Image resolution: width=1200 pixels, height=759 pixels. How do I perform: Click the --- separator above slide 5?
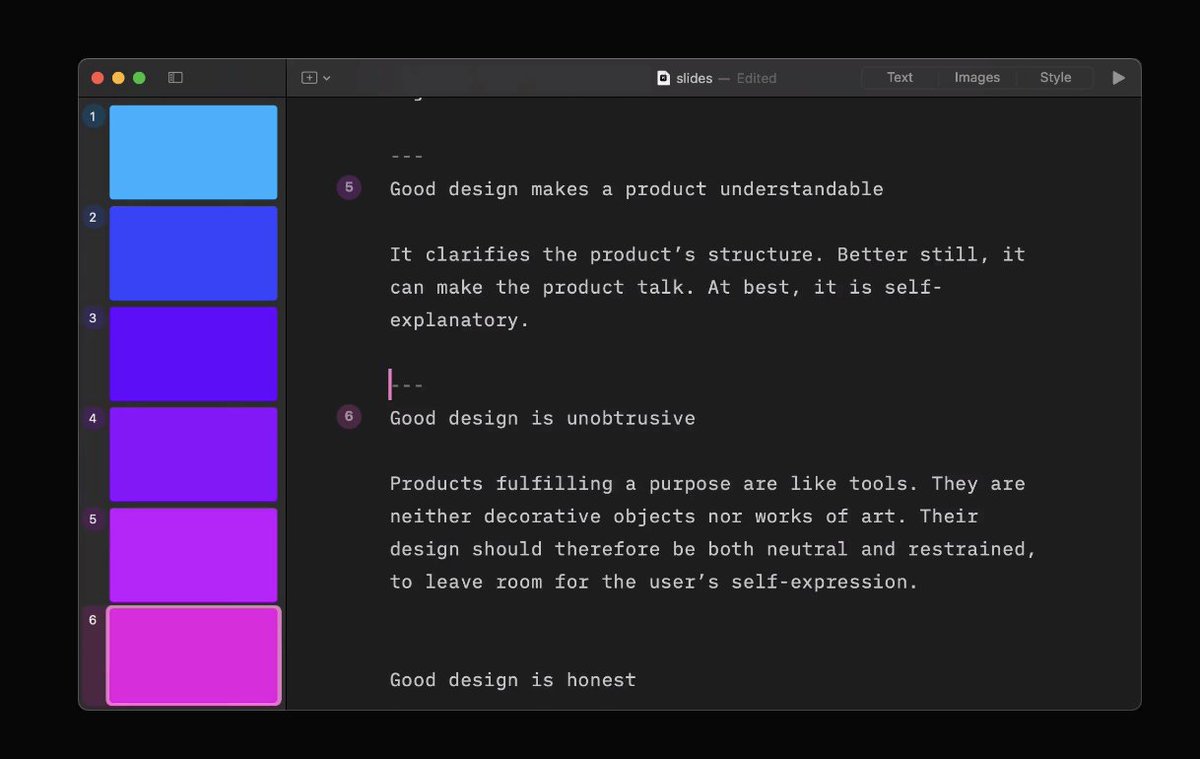coord(407,156)
